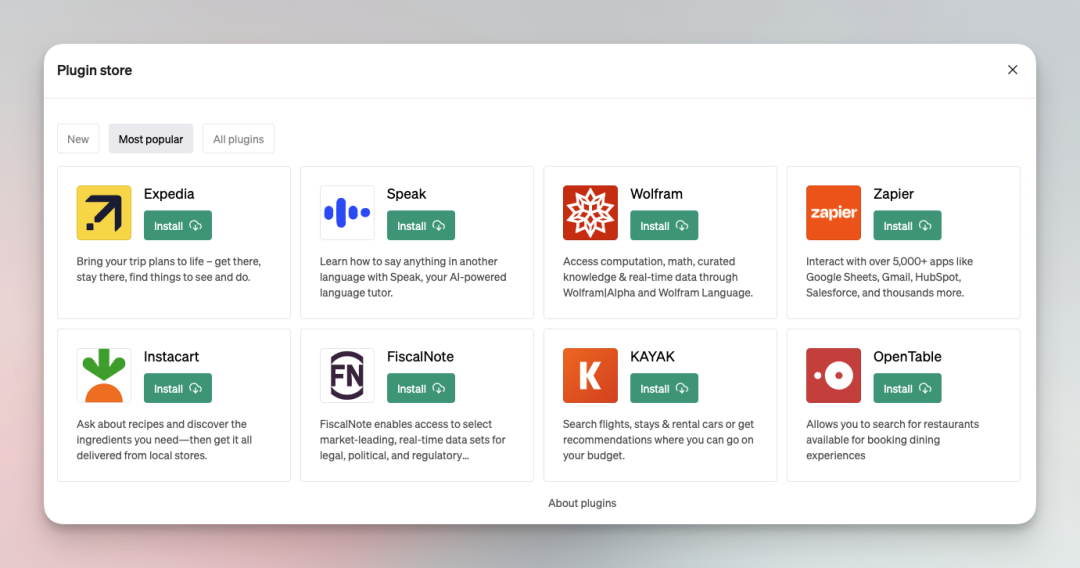Click the Instacart carrot logo

104,375
